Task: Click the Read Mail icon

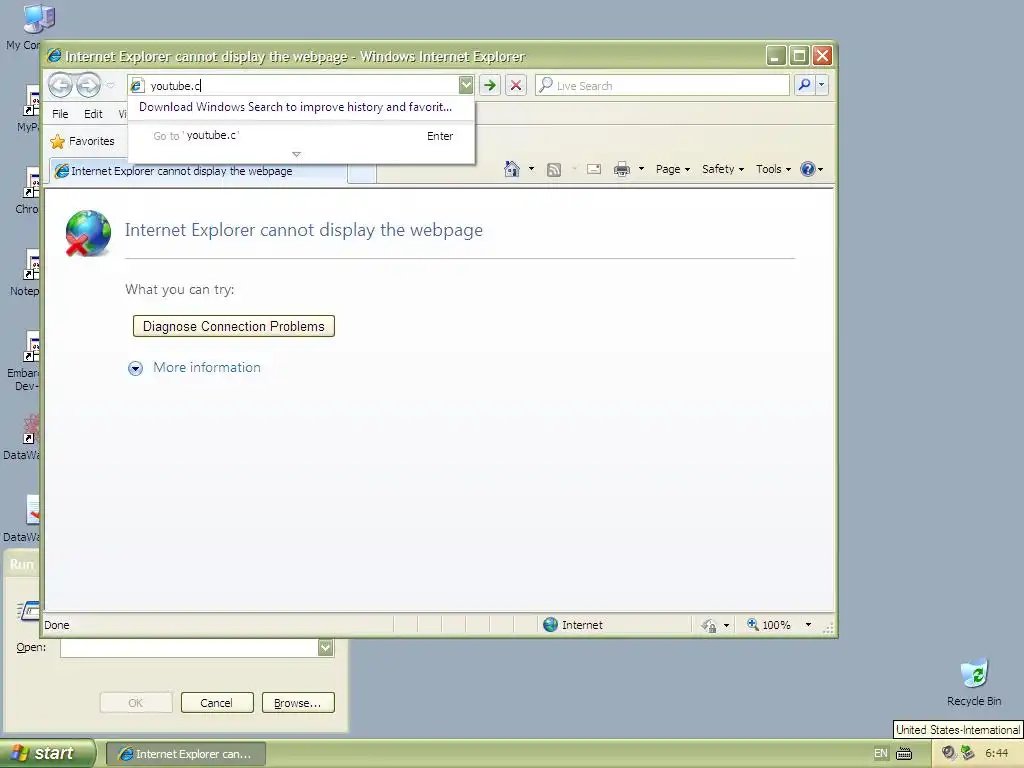Action: click(594, 169)
